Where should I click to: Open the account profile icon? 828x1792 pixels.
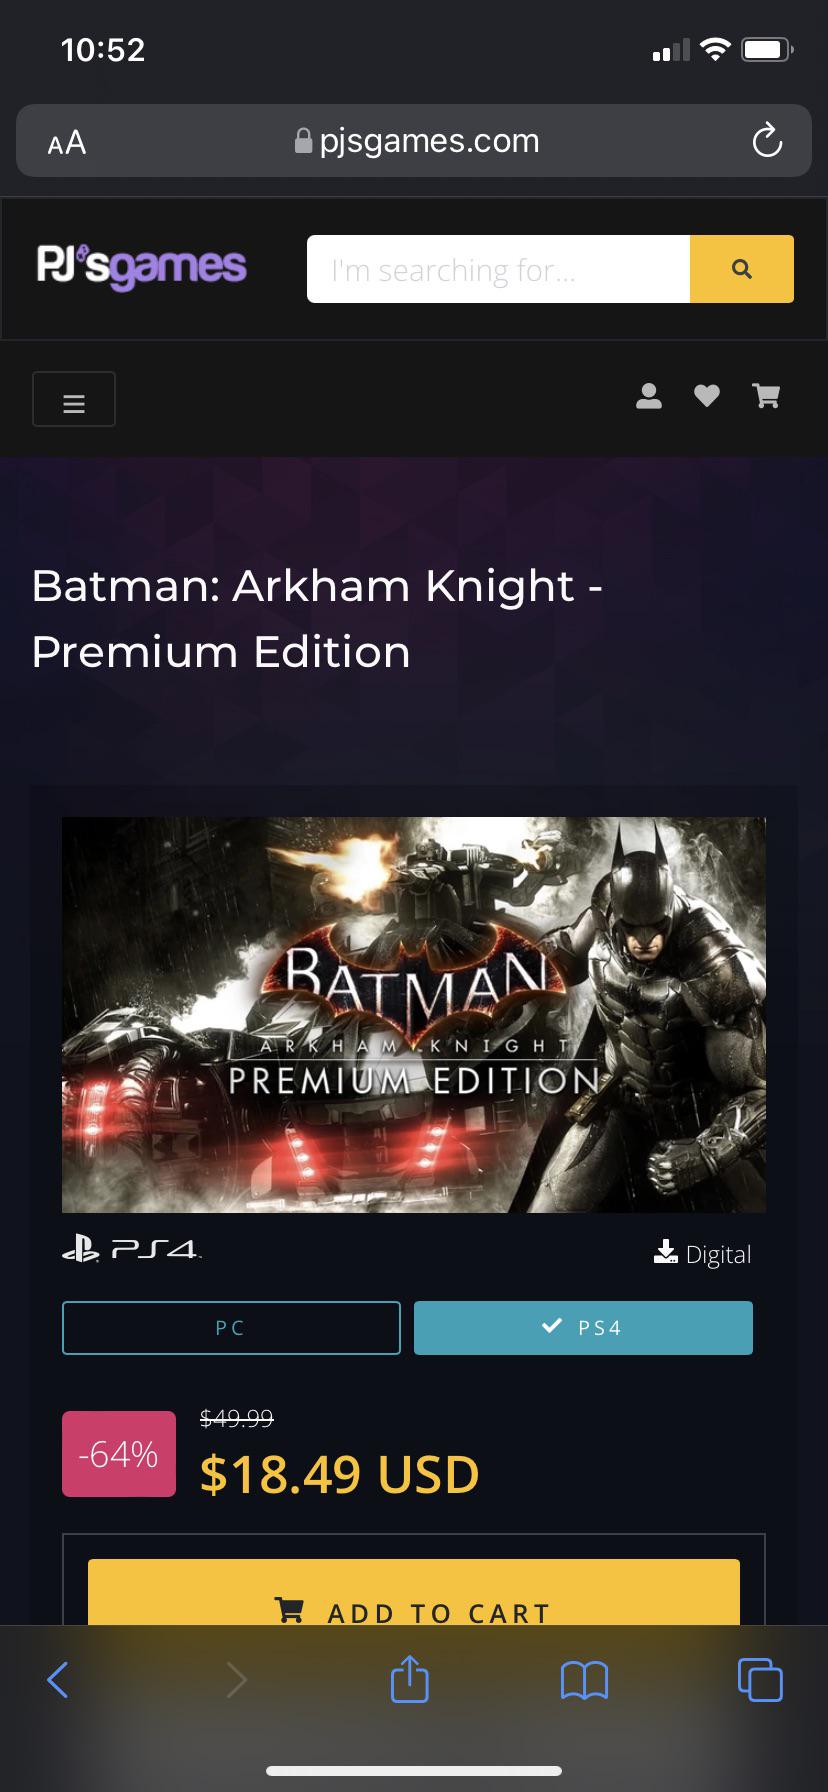coord(648,396)
